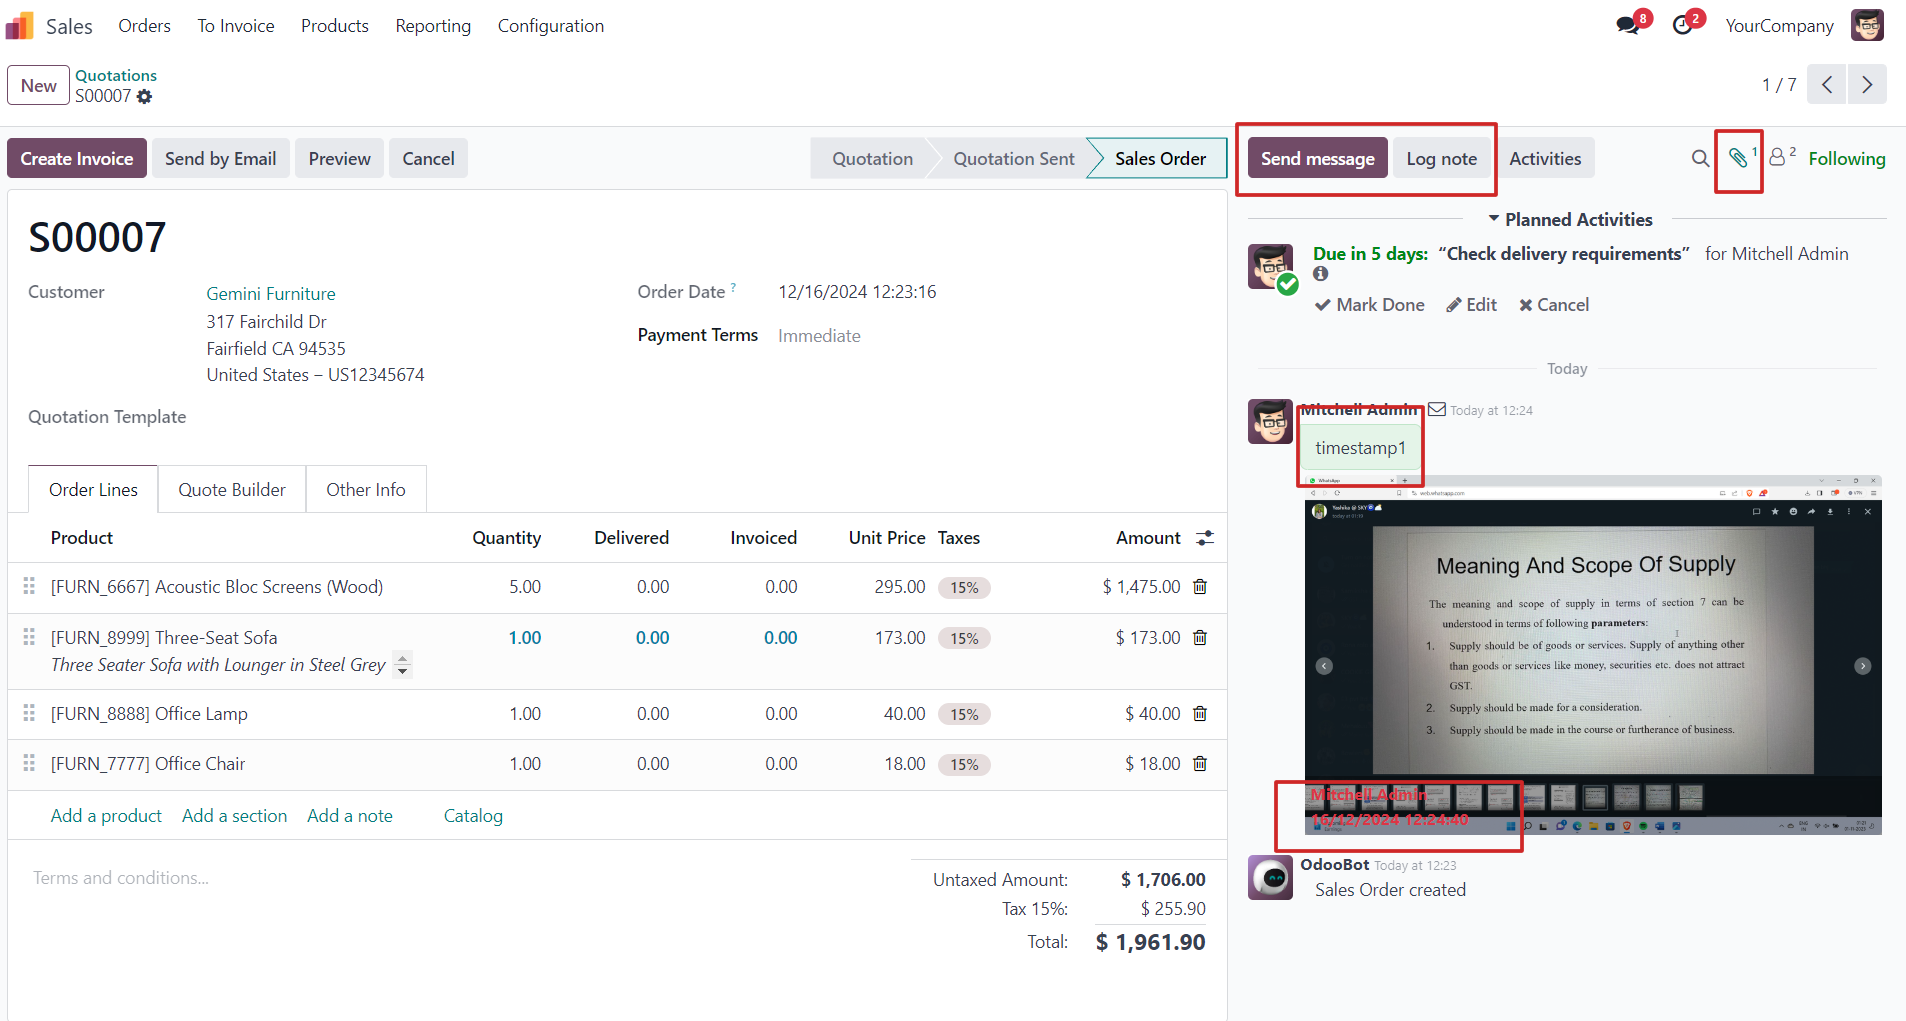1906x1021 pixels.
Task: Click the Following status button
Action: 1846,158
